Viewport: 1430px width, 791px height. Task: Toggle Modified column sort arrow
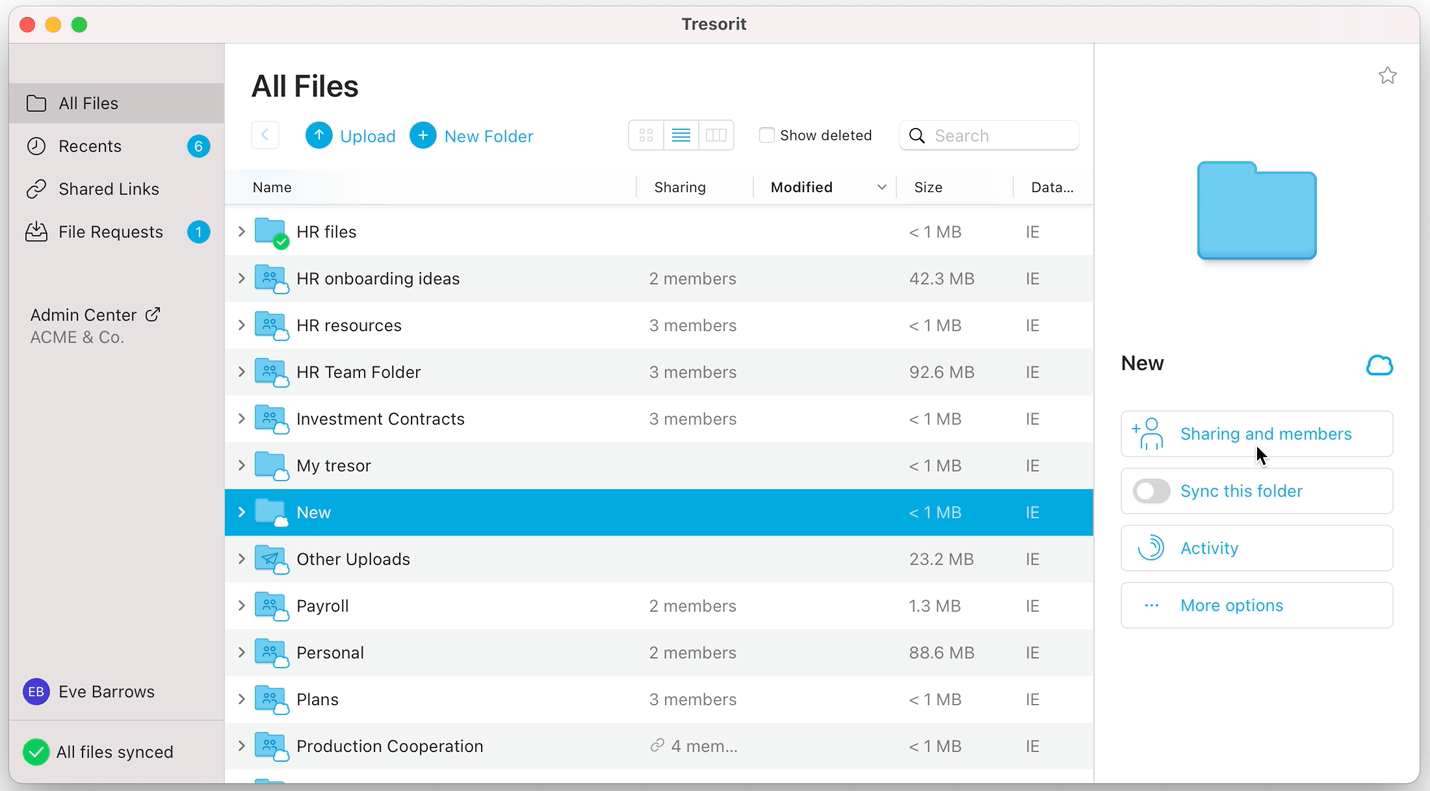881,187
